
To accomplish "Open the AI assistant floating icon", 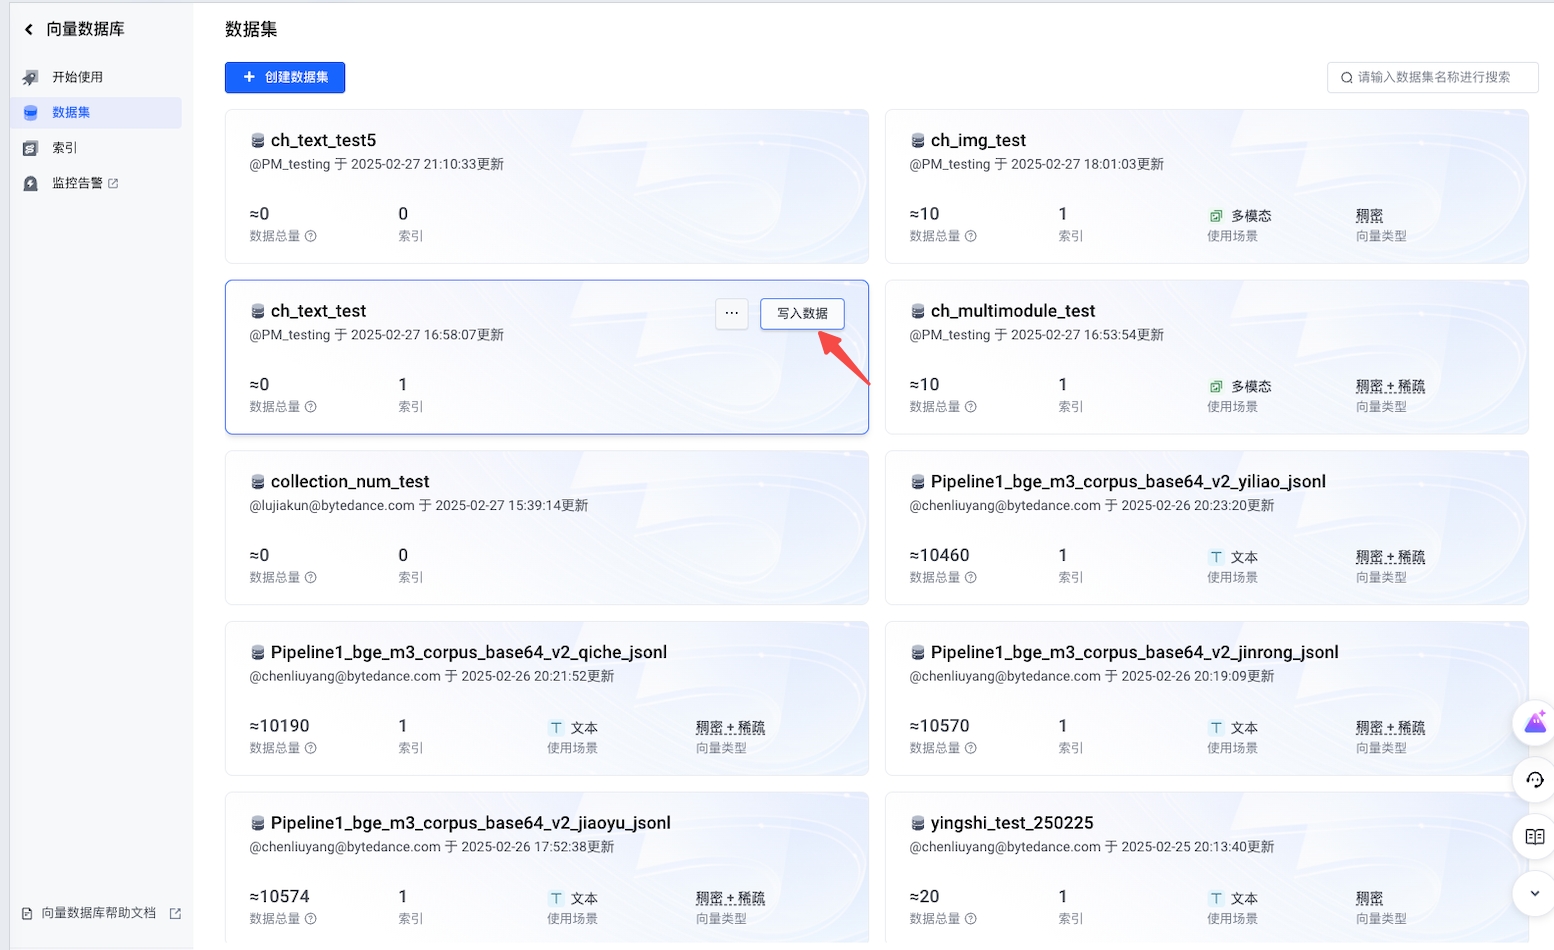I will coord(1535,722).
